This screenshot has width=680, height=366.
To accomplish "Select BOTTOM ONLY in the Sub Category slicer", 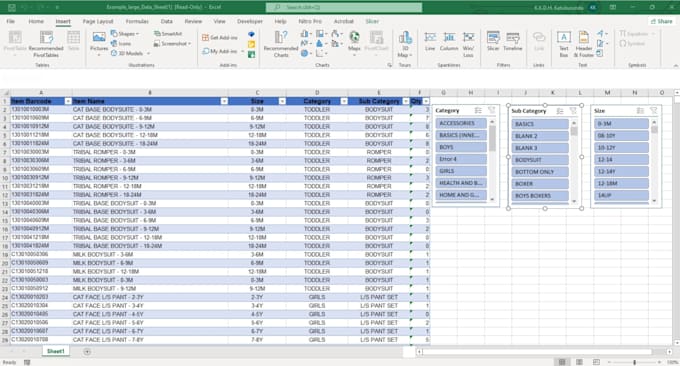I will coord(540,172).
